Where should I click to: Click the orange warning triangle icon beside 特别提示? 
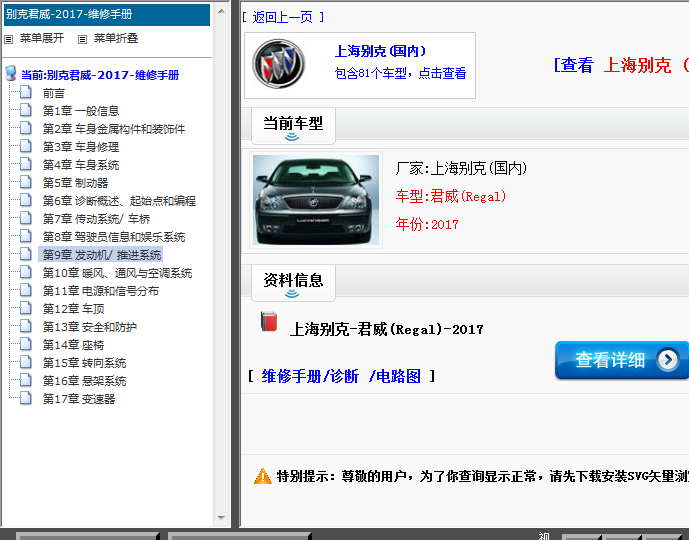263,476
